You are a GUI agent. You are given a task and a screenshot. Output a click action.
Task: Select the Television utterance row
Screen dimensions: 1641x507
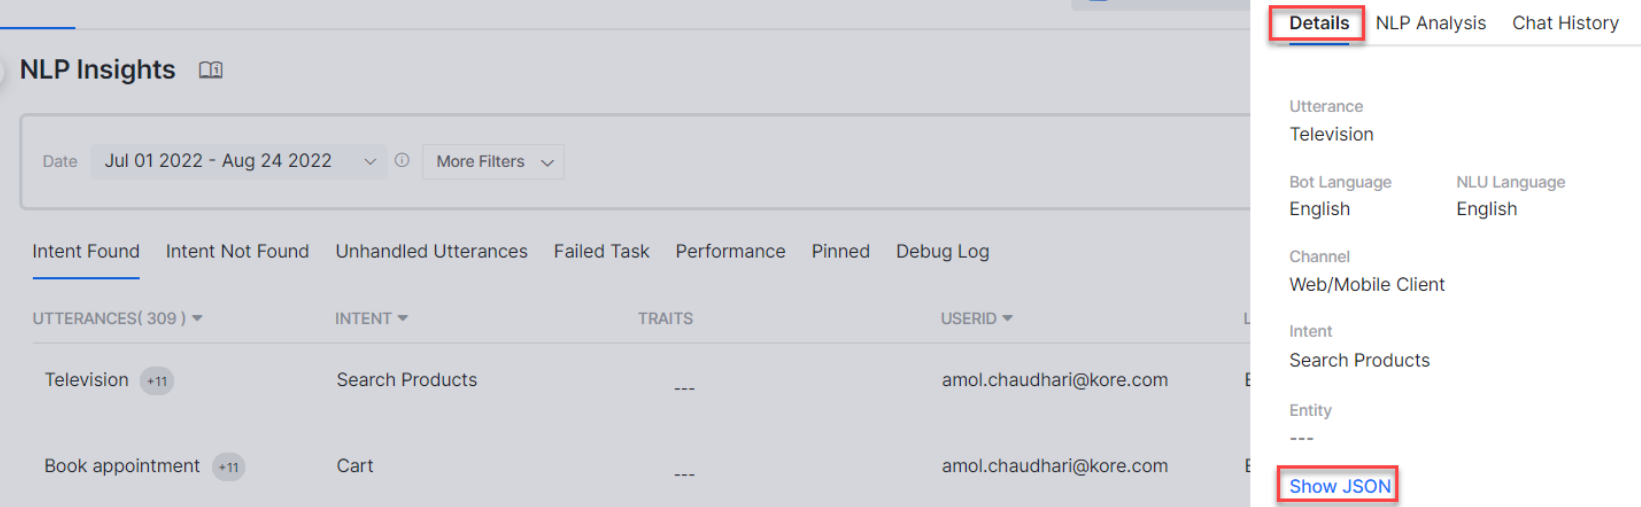87,380
